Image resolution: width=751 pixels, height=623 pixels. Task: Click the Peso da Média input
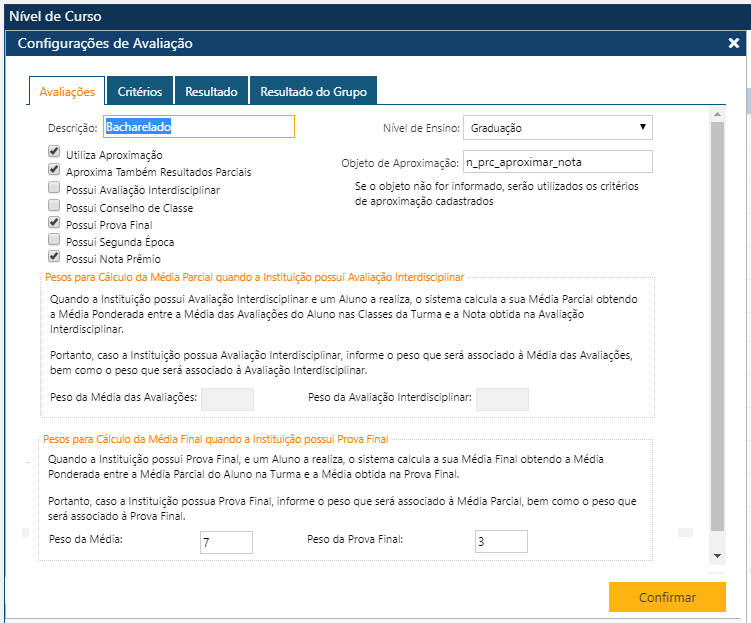227,542
